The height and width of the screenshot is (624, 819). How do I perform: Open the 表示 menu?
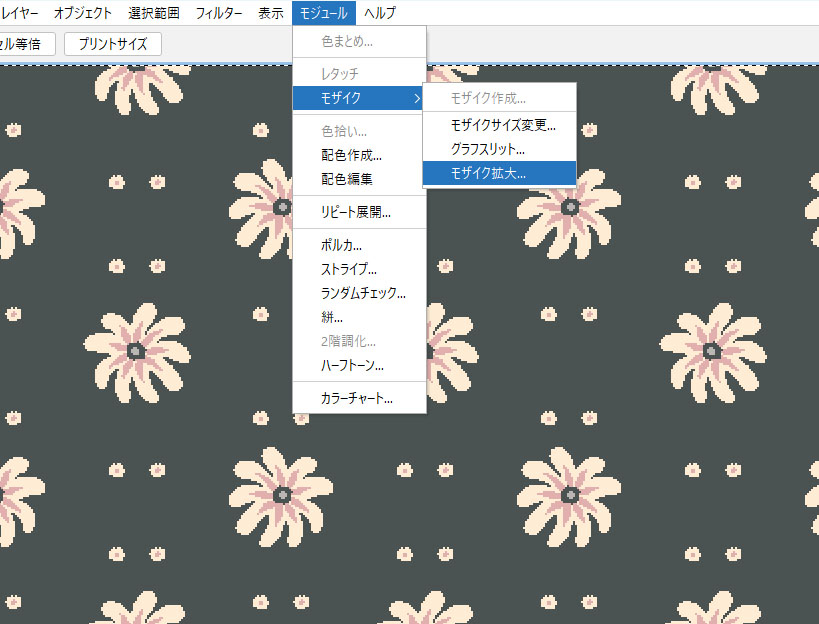(x=270, y=13)
